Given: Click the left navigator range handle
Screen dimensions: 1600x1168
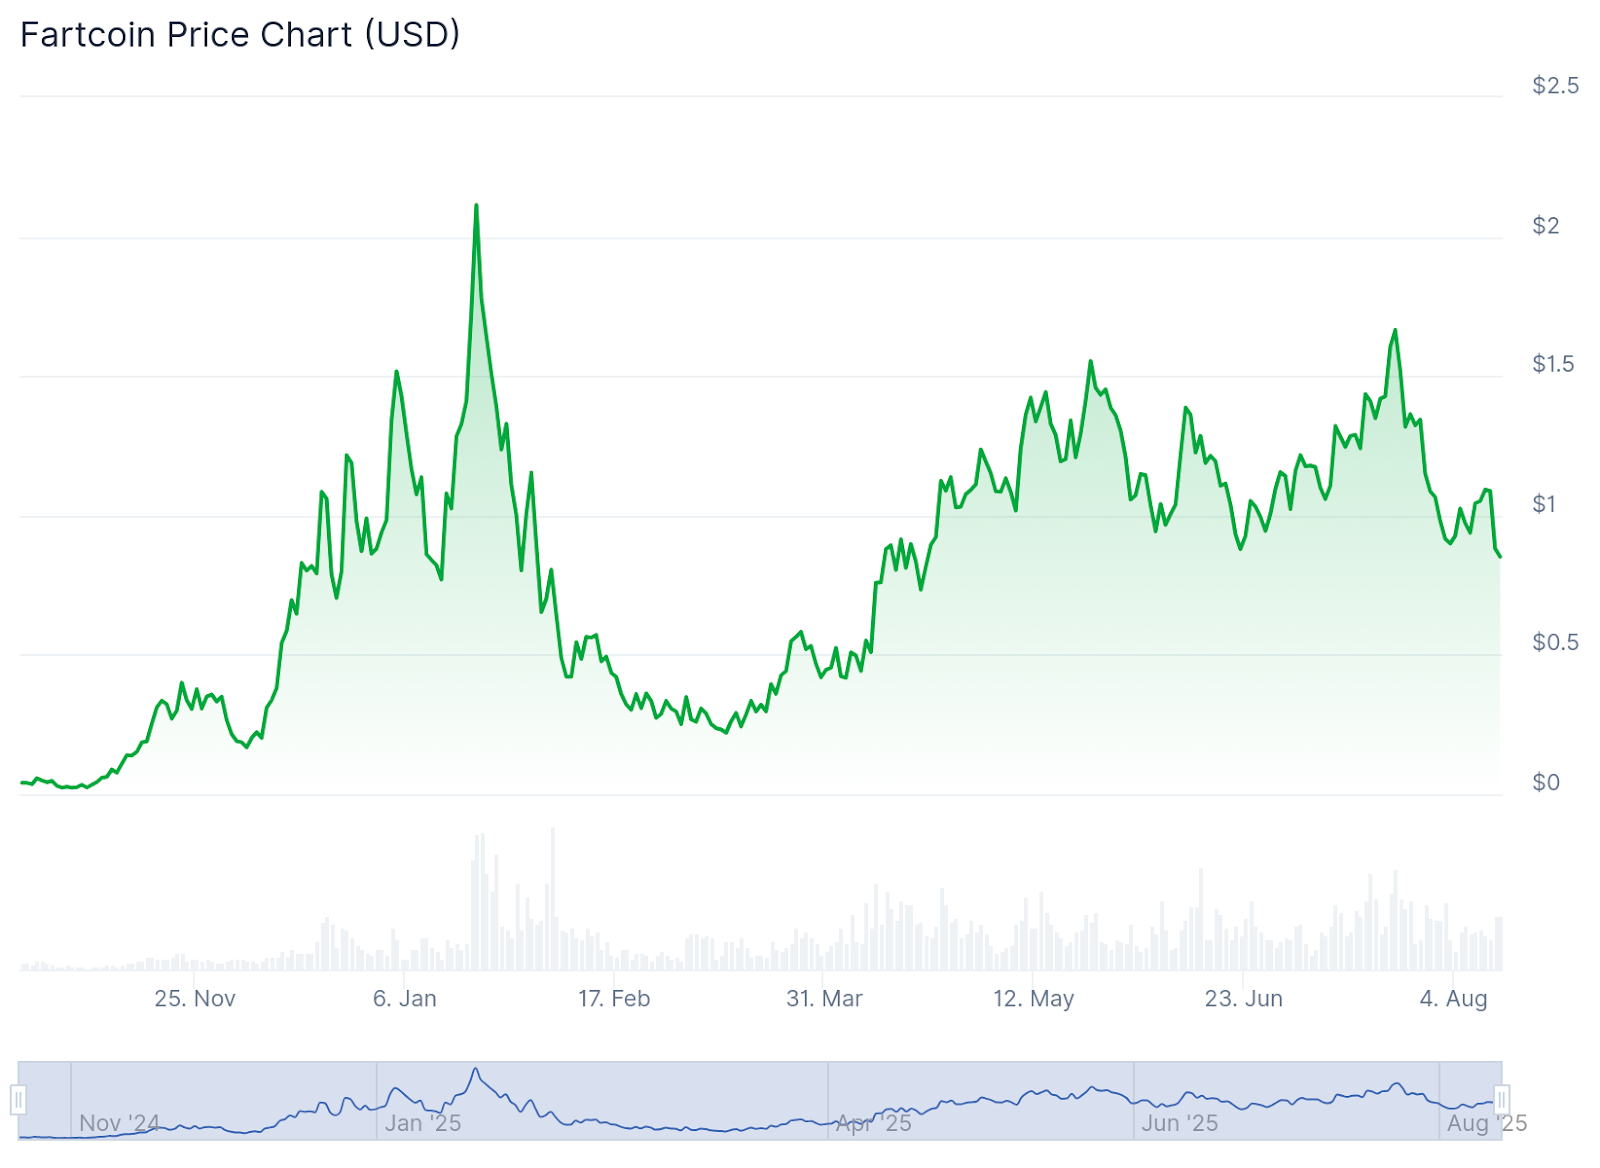Looking at the screenshot, I should coord(18,1100).
